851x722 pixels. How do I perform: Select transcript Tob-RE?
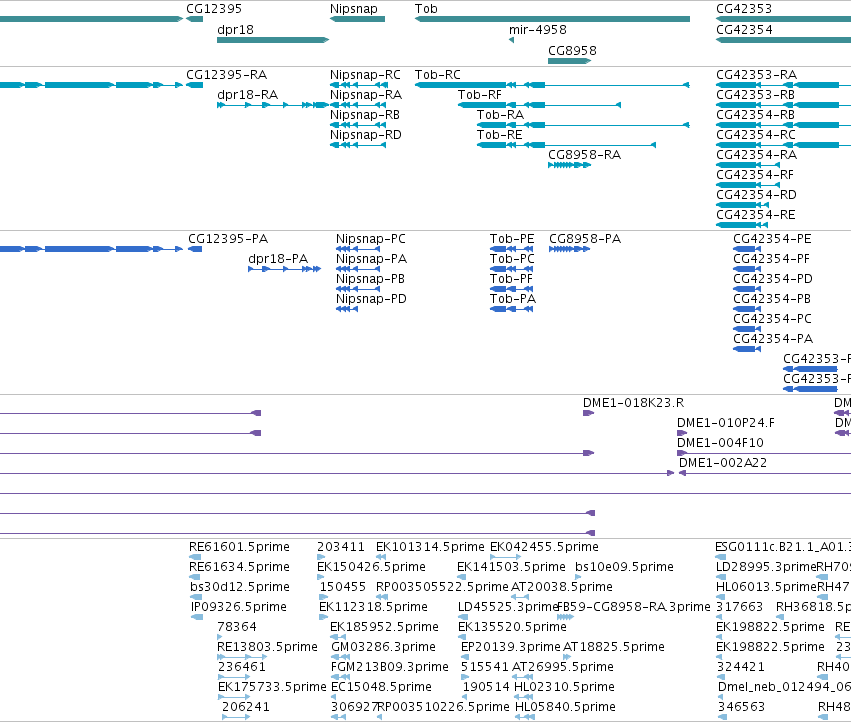click(x=566, y=145)
